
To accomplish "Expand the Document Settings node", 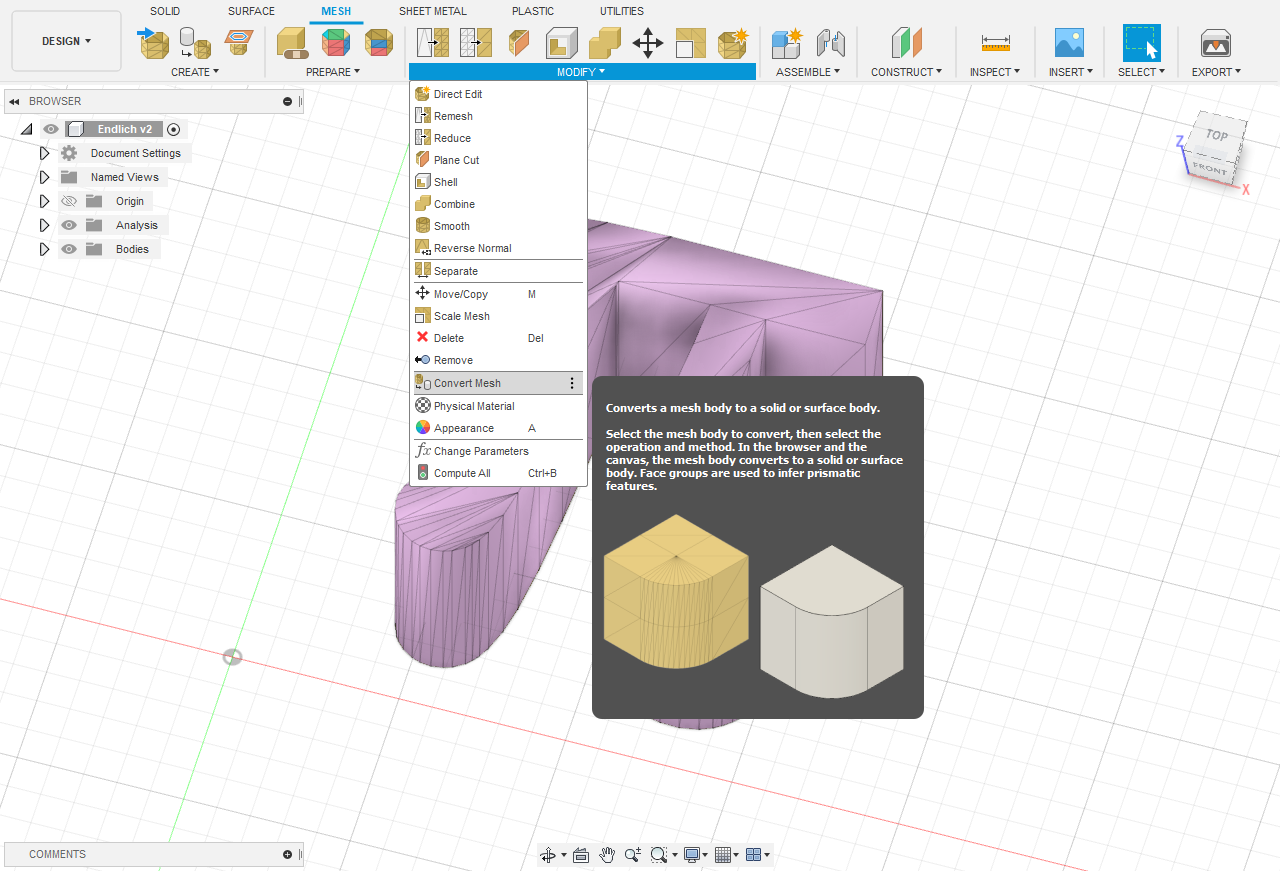I will [x=44, y=153].
